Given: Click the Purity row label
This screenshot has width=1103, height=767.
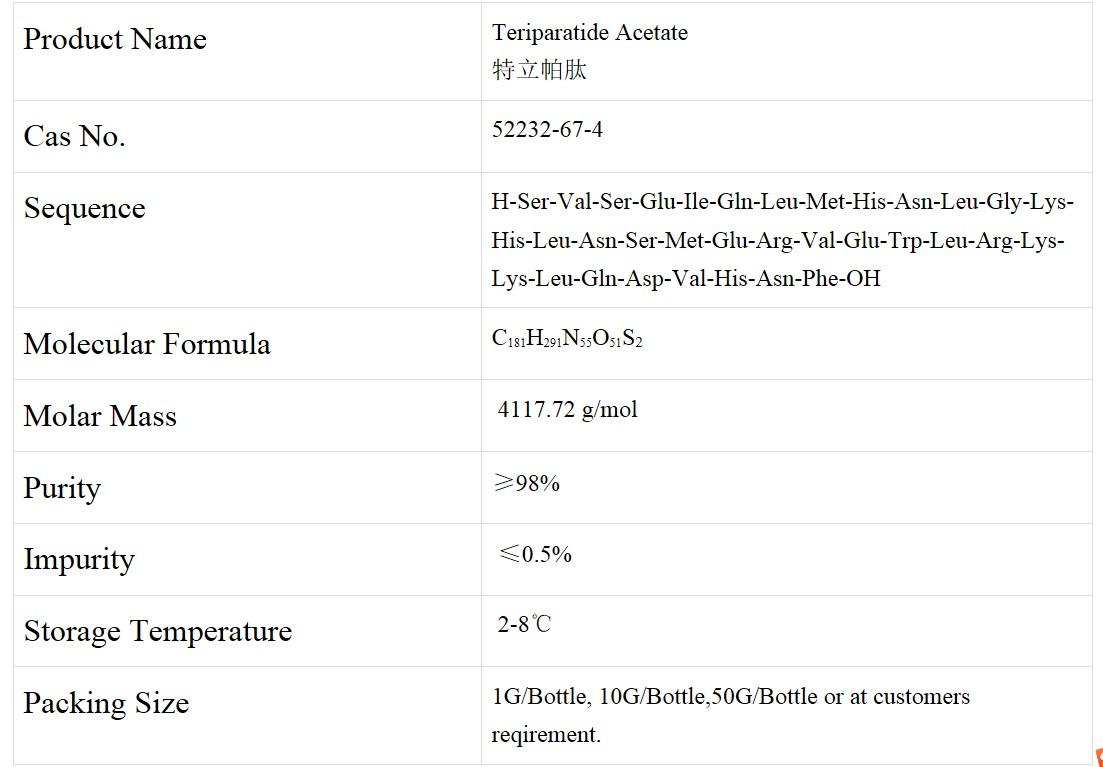Looking at the screenshot, I should tap(62, 489).
